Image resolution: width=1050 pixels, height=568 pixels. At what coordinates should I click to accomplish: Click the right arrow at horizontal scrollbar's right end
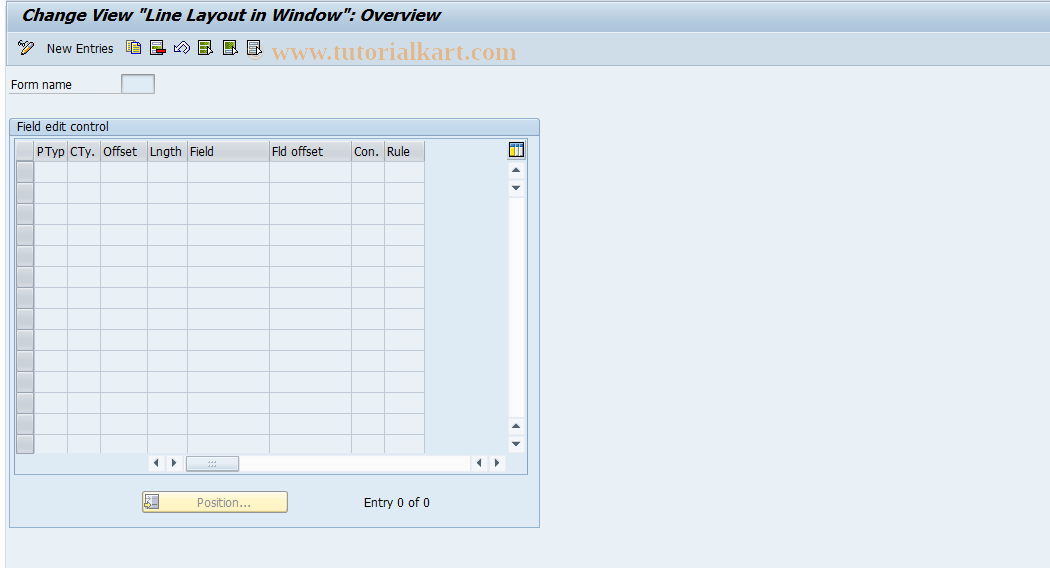tap(496, 463)
